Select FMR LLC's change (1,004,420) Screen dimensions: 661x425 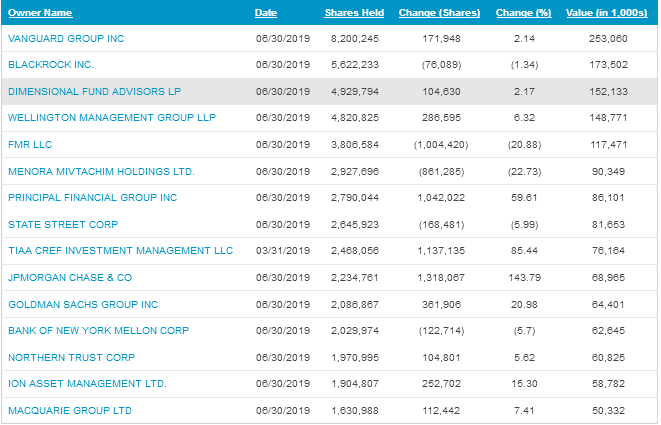pos(441,145)
